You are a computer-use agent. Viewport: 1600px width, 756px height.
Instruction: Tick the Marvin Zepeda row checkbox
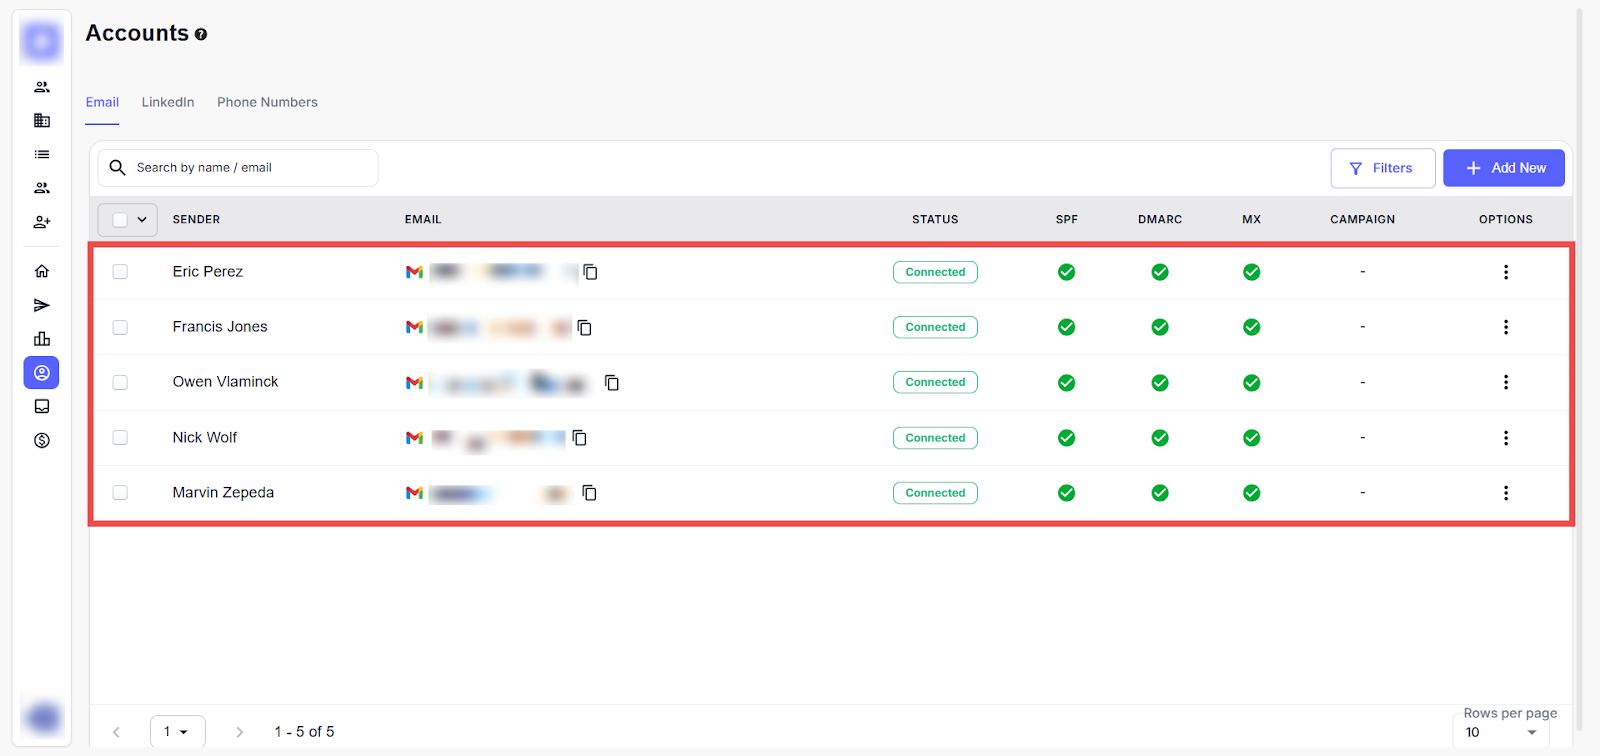120,493
